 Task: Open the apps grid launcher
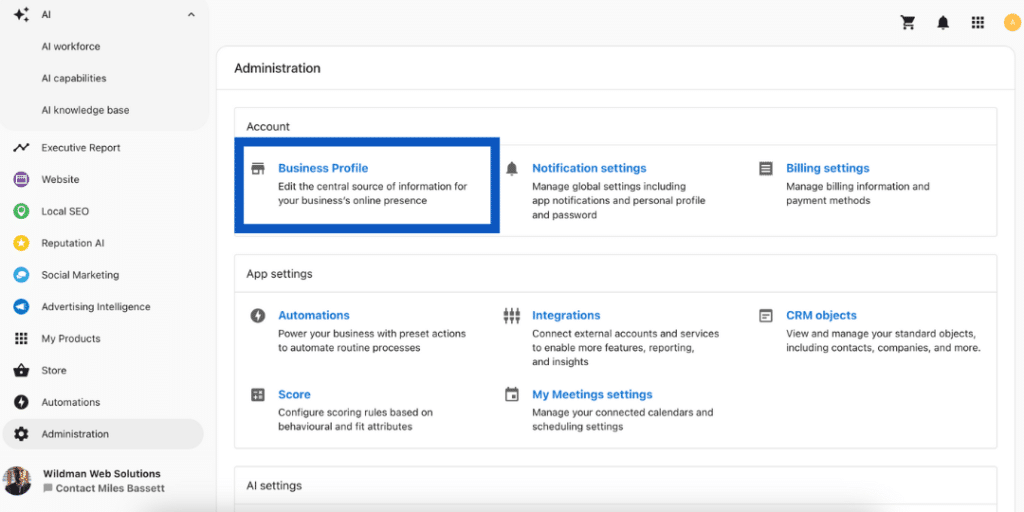pyautogui.click(x=978, y=23)
